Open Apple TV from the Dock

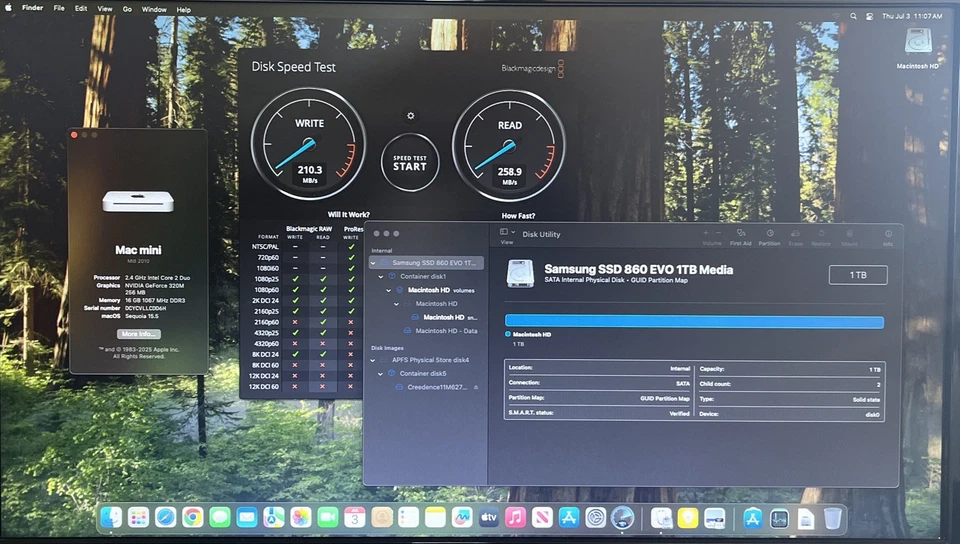[x=489, y=518]
